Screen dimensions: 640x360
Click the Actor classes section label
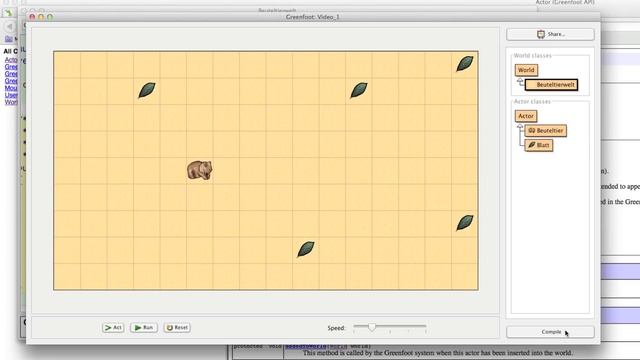532,101
